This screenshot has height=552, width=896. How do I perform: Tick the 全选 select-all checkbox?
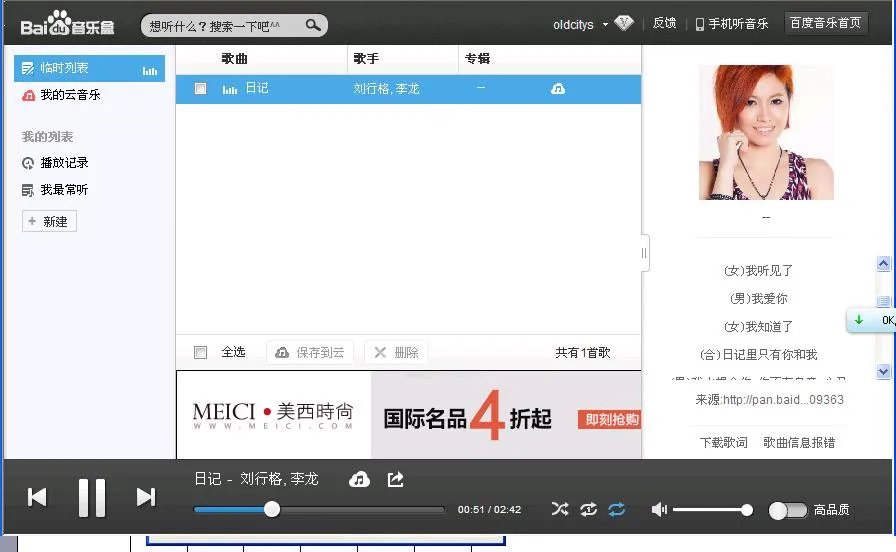pos(200,352)
